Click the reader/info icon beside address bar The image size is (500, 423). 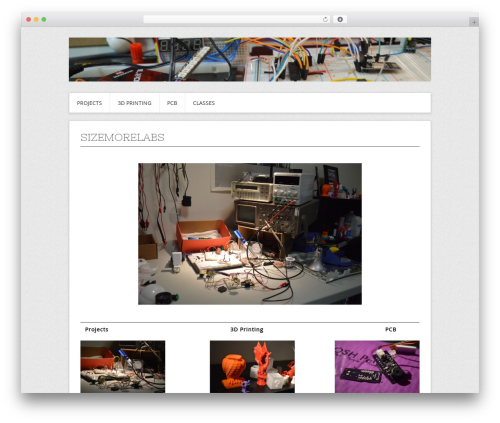[x=340, y=20]
